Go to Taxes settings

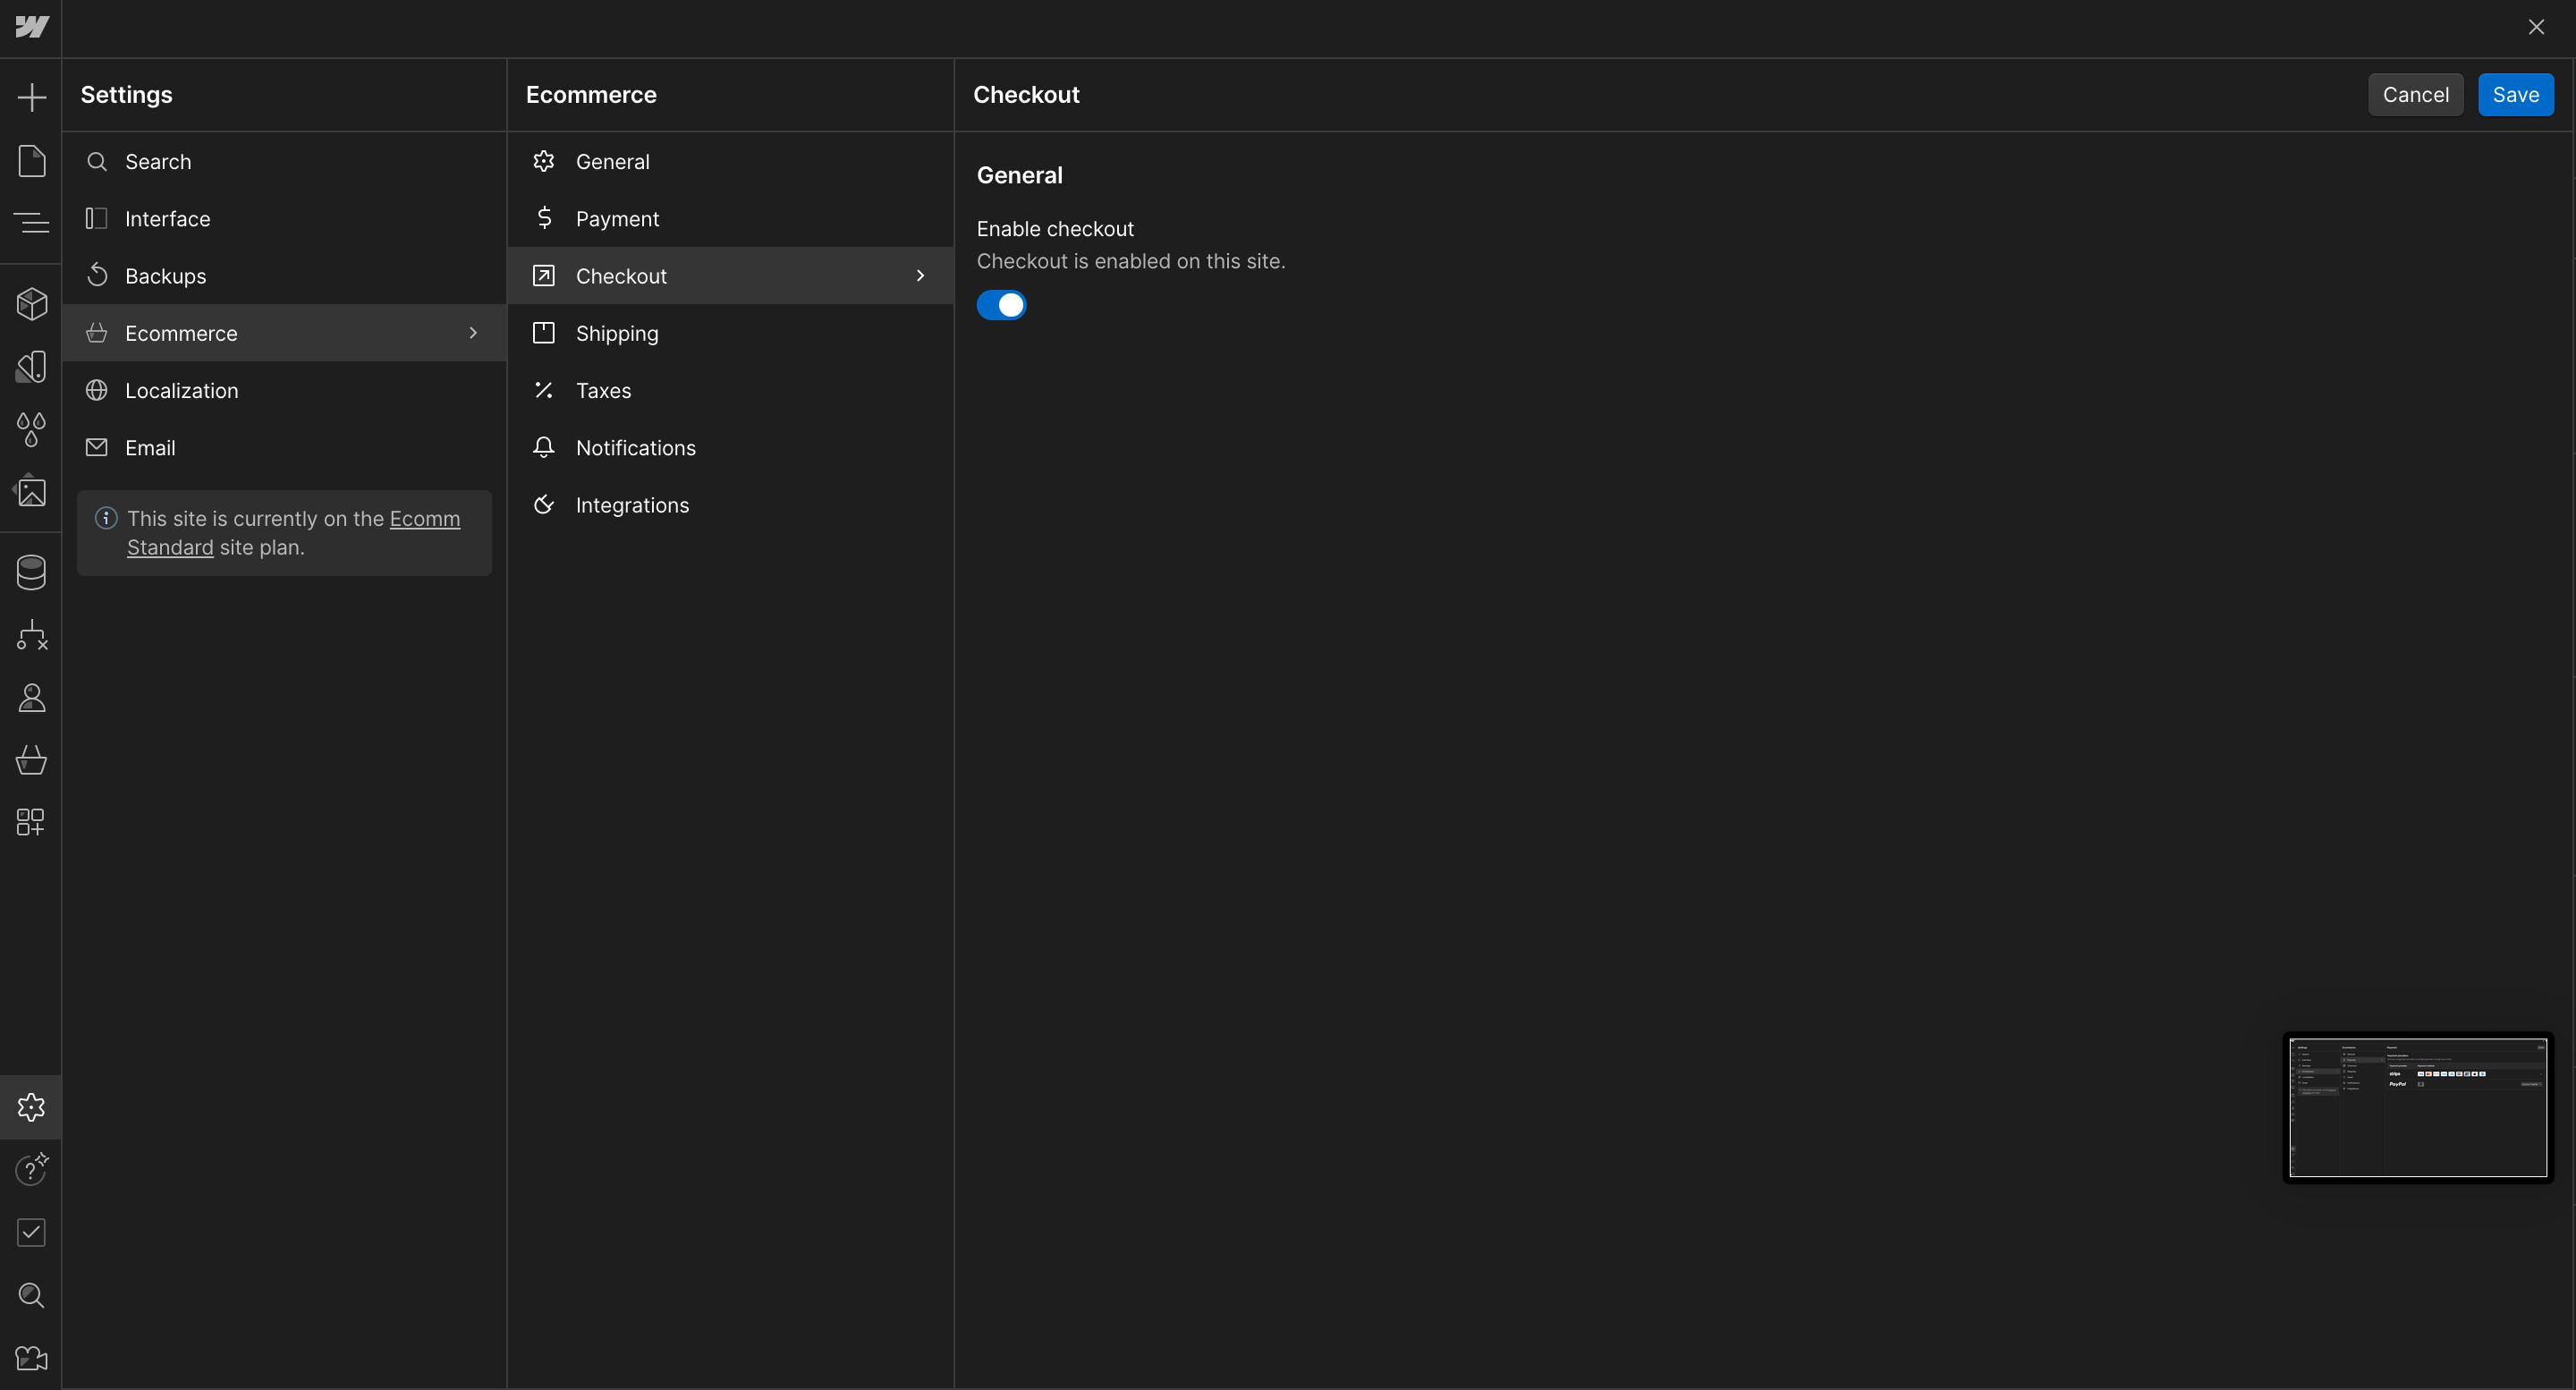point(603,391)
